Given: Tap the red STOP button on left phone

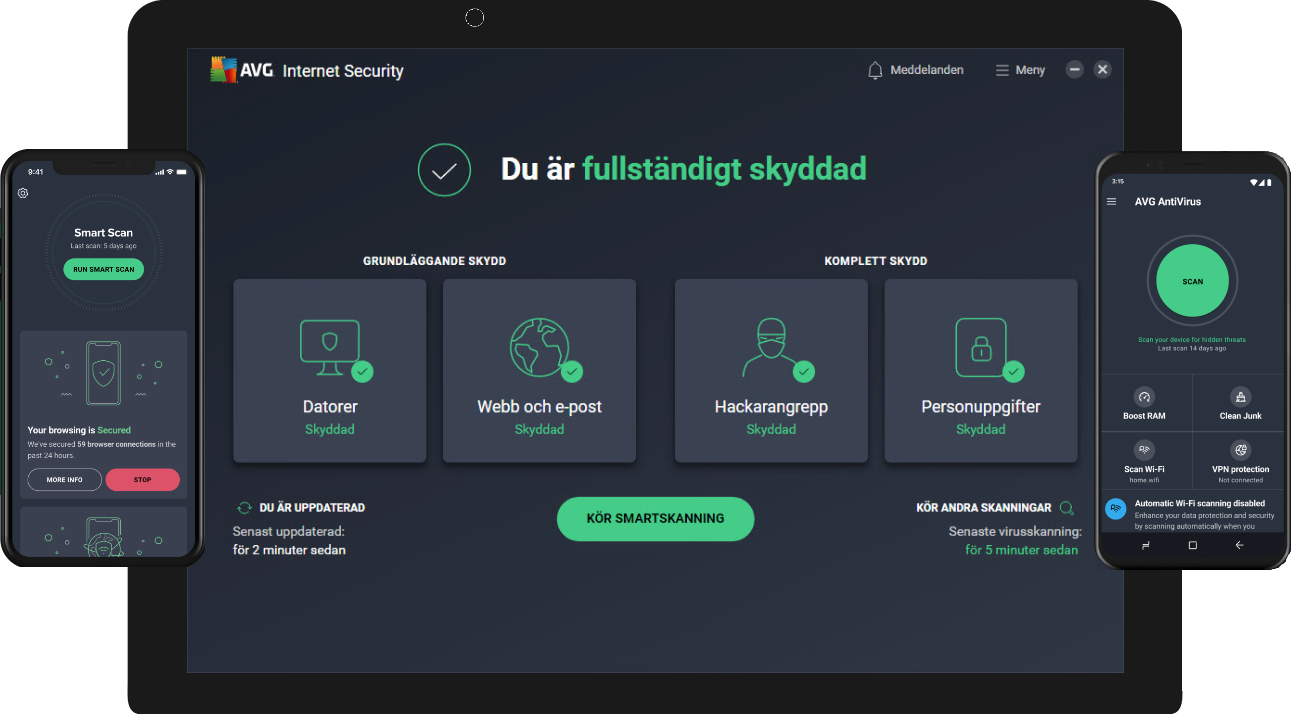Looking at the screenshot, I should pos(142,480).
